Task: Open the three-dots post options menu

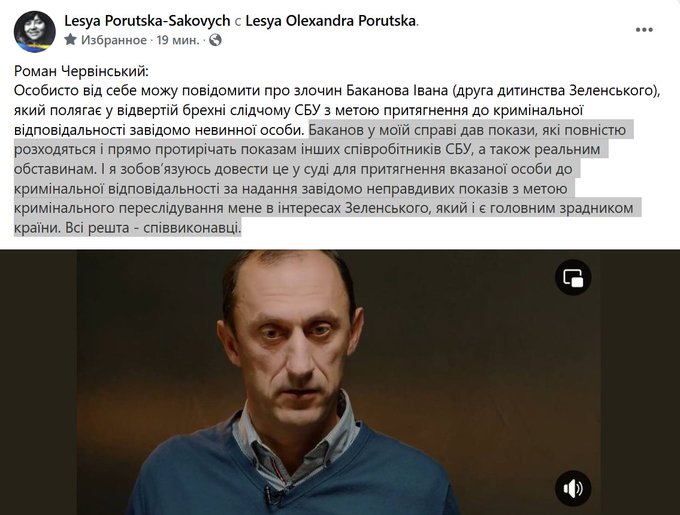Action: [x=644, y=29]
